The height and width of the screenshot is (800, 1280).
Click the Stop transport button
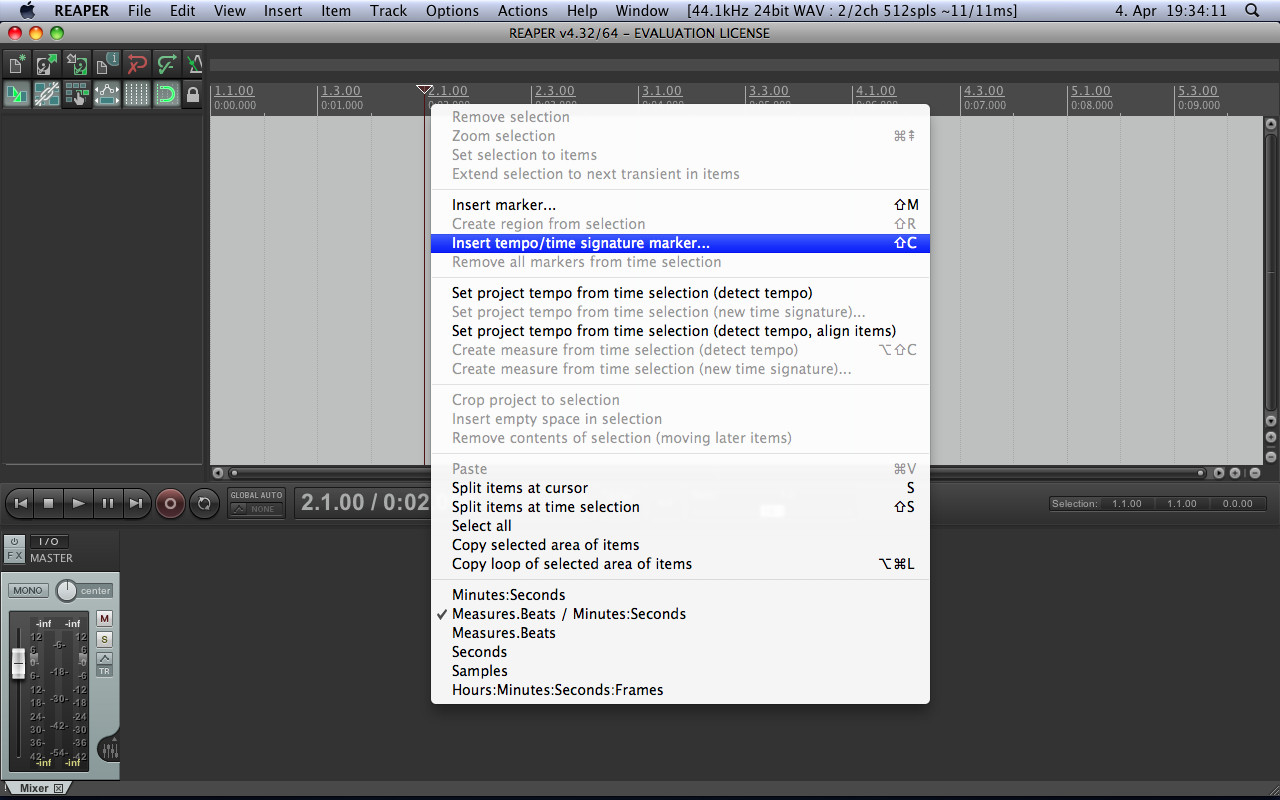[x=49, y=504]
